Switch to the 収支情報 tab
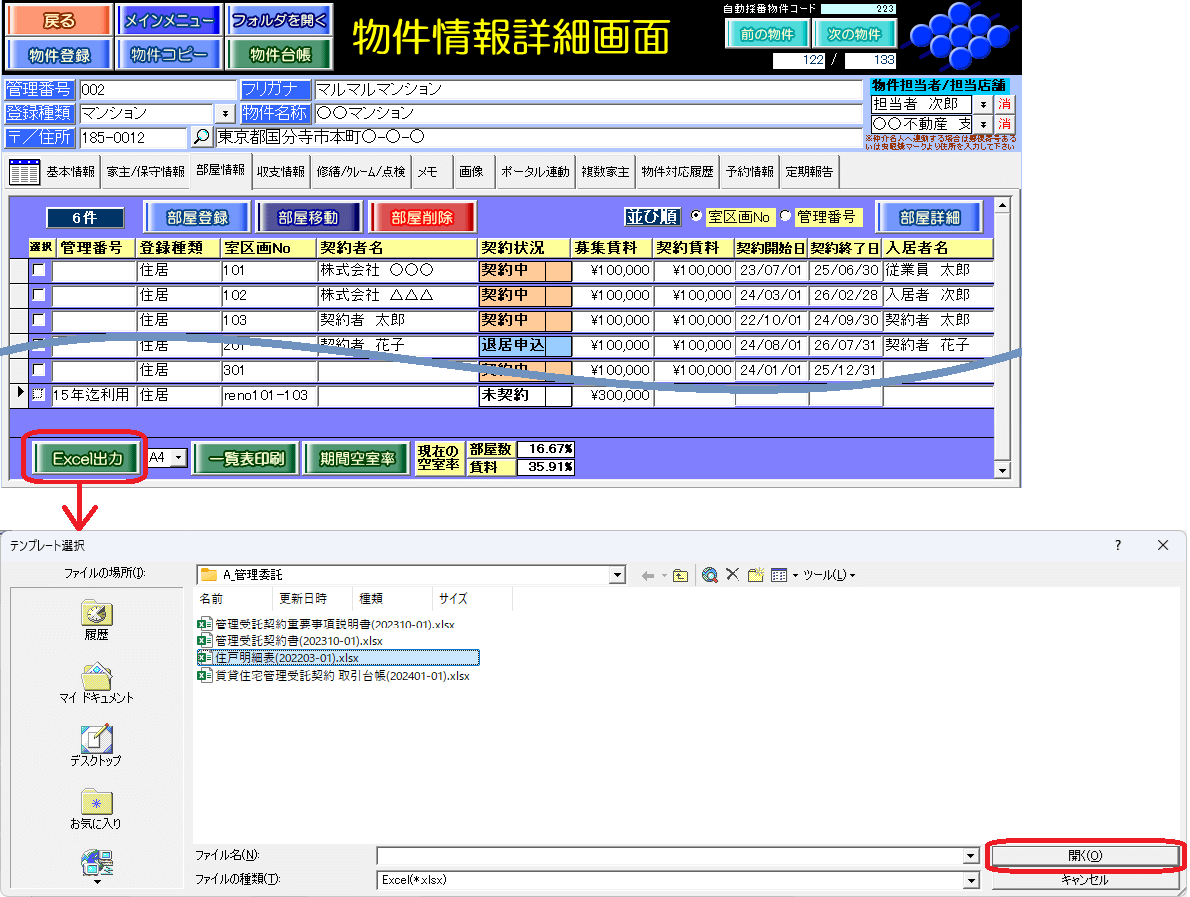Image resolution: width=1190 pixels, height=897 pixels. (280, 172)
